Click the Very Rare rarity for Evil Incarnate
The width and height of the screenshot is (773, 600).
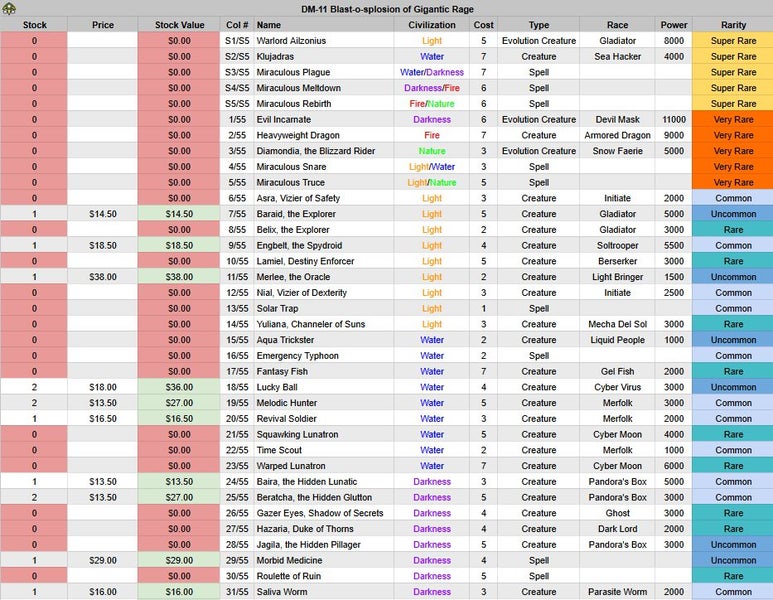(733, 119)
